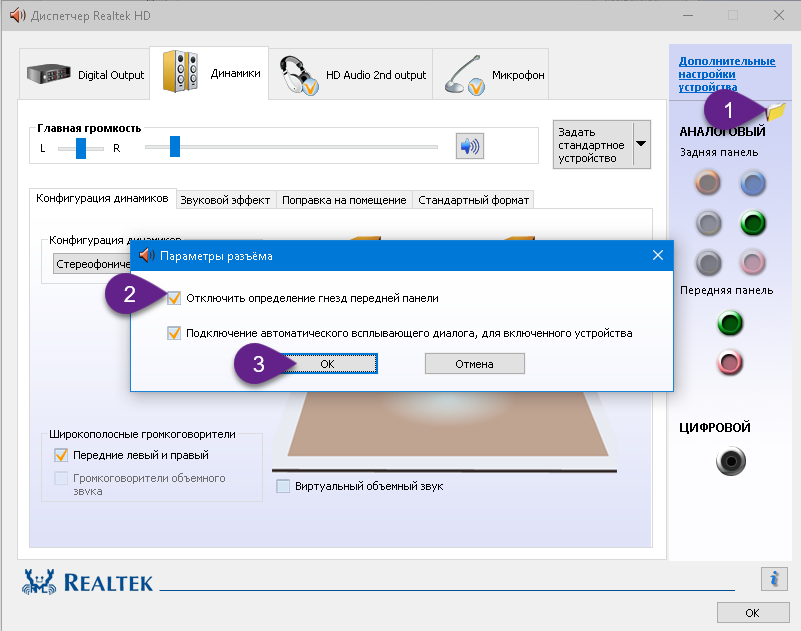Click OK at the bottom of Realtek window
801x631 pixels.
[x=752, y=613]
